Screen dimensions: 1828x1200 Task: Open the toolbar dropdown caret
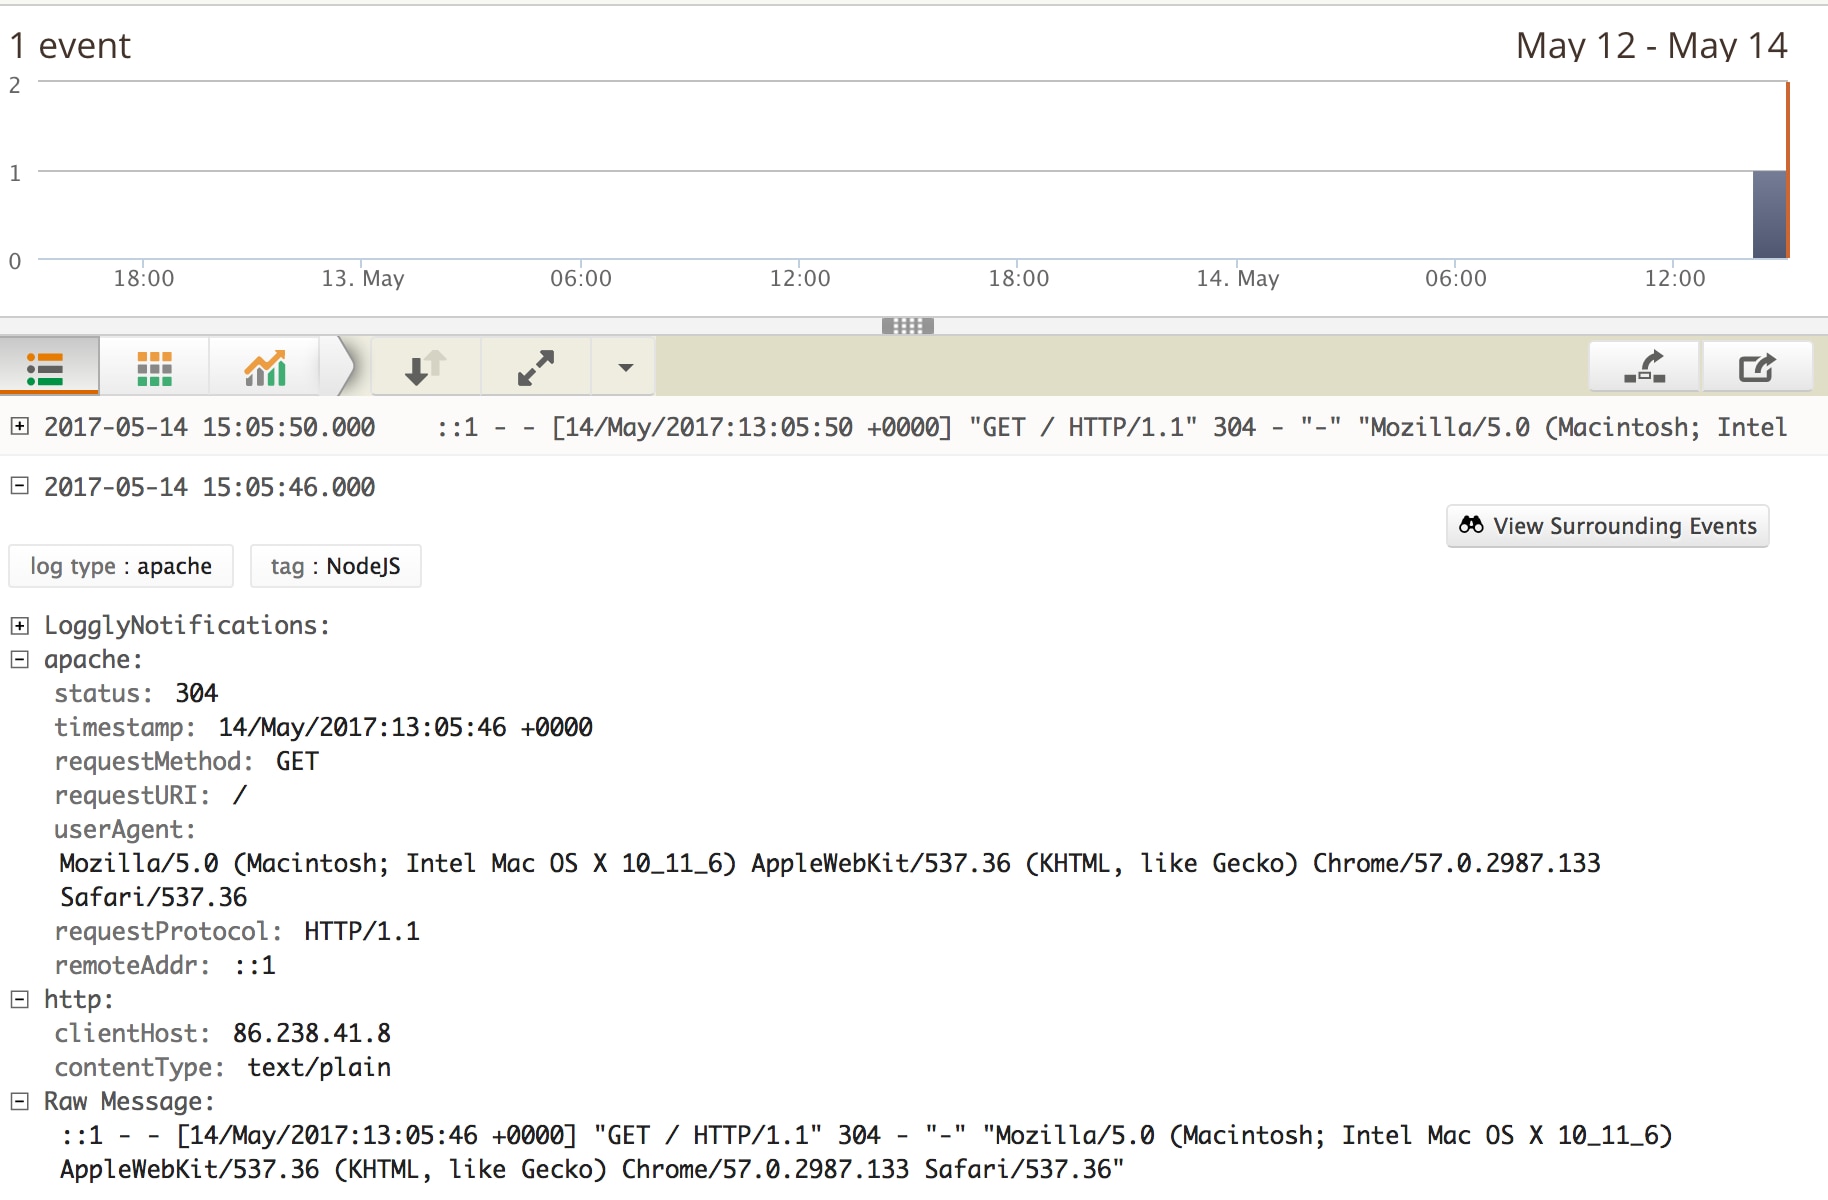pos(625,368)
